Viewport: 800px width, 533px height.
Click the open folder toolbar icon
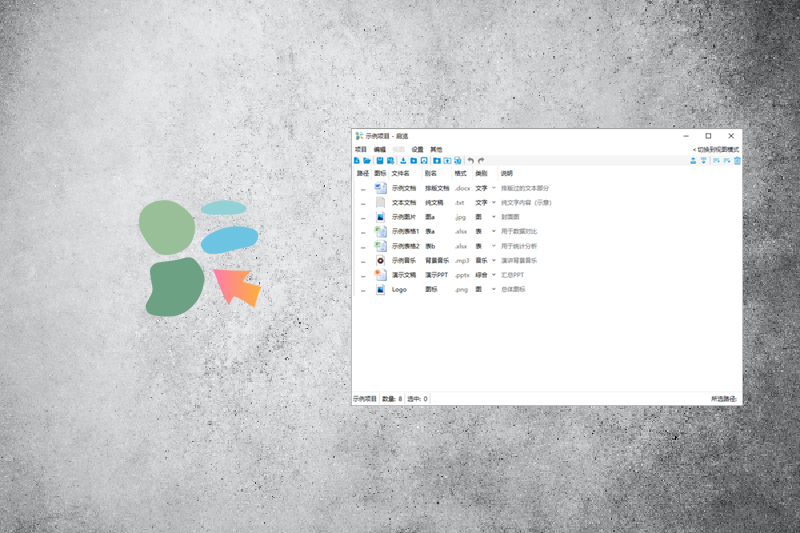pos(367,161)
